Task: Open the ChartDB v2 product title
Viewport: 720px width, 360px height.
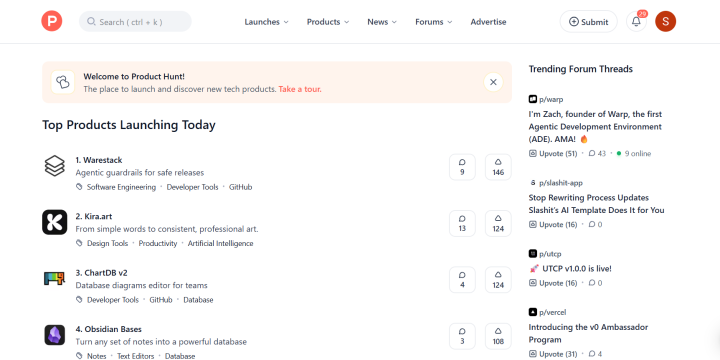Action: [101, 272]
